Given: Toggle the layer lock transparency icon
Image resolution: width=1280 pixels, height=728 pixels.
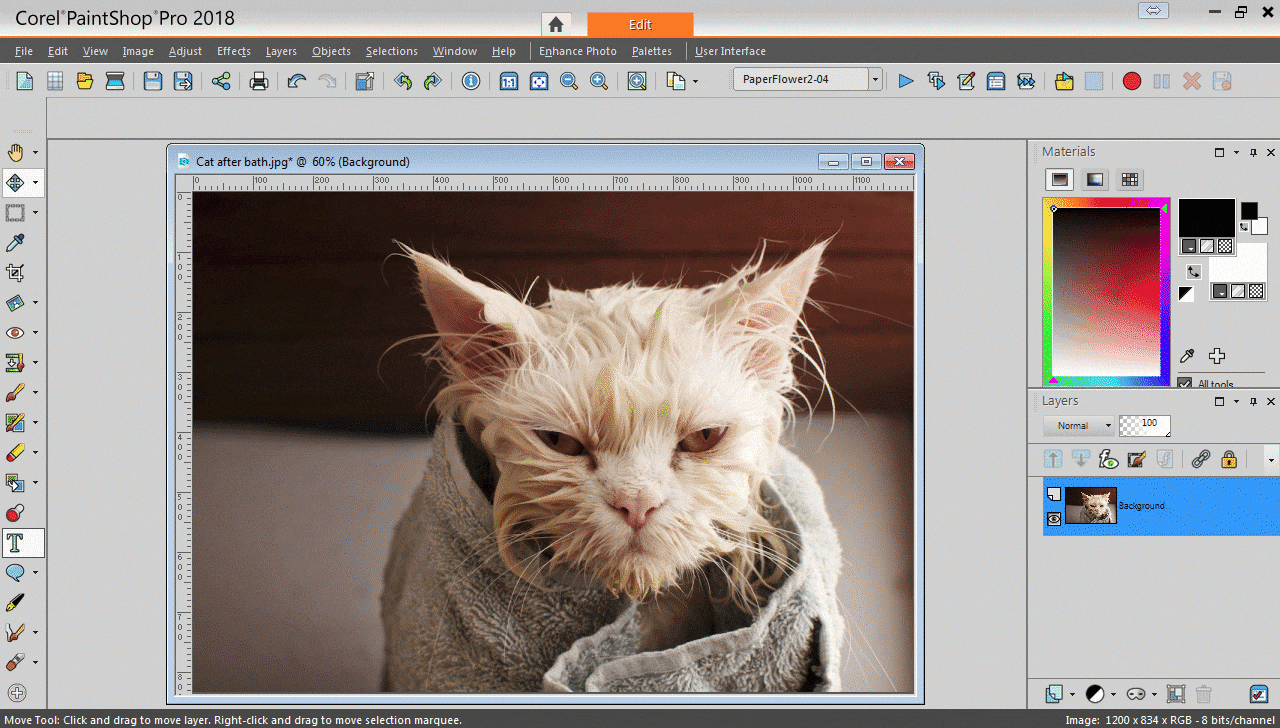Looking at the screenshot, I should click(x=1229, y=459).
